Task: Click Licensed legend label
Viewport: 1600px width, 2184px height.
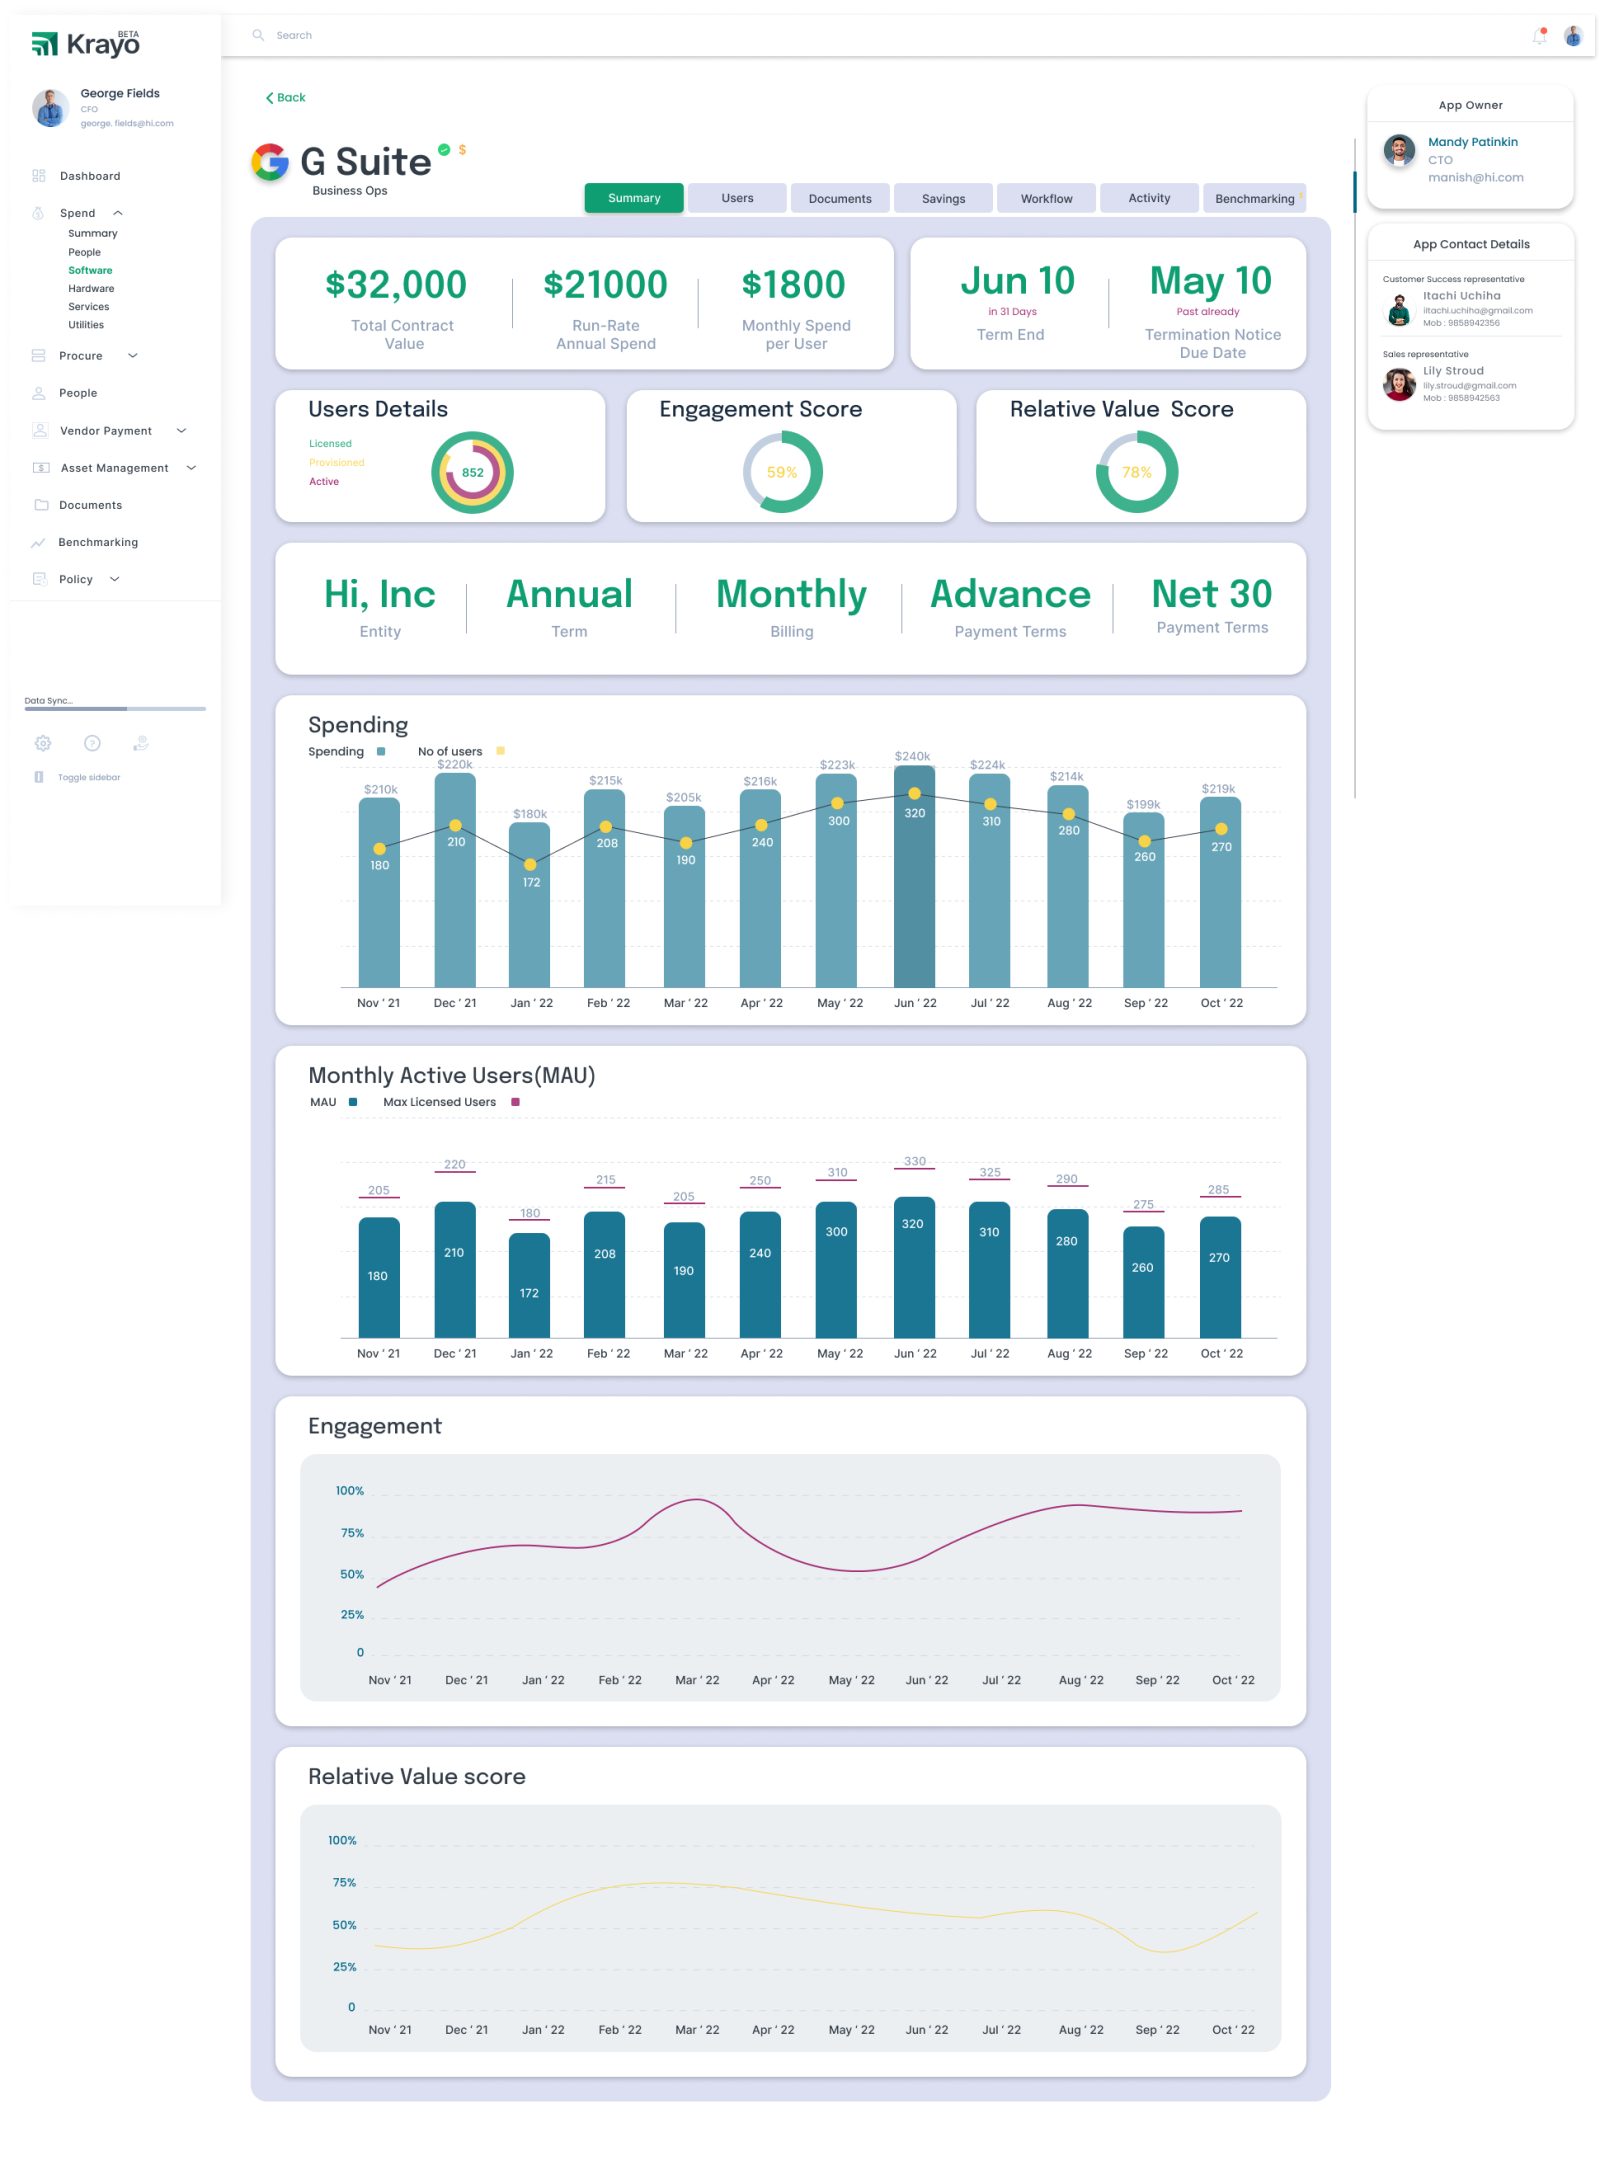Action: coord(330,443)
